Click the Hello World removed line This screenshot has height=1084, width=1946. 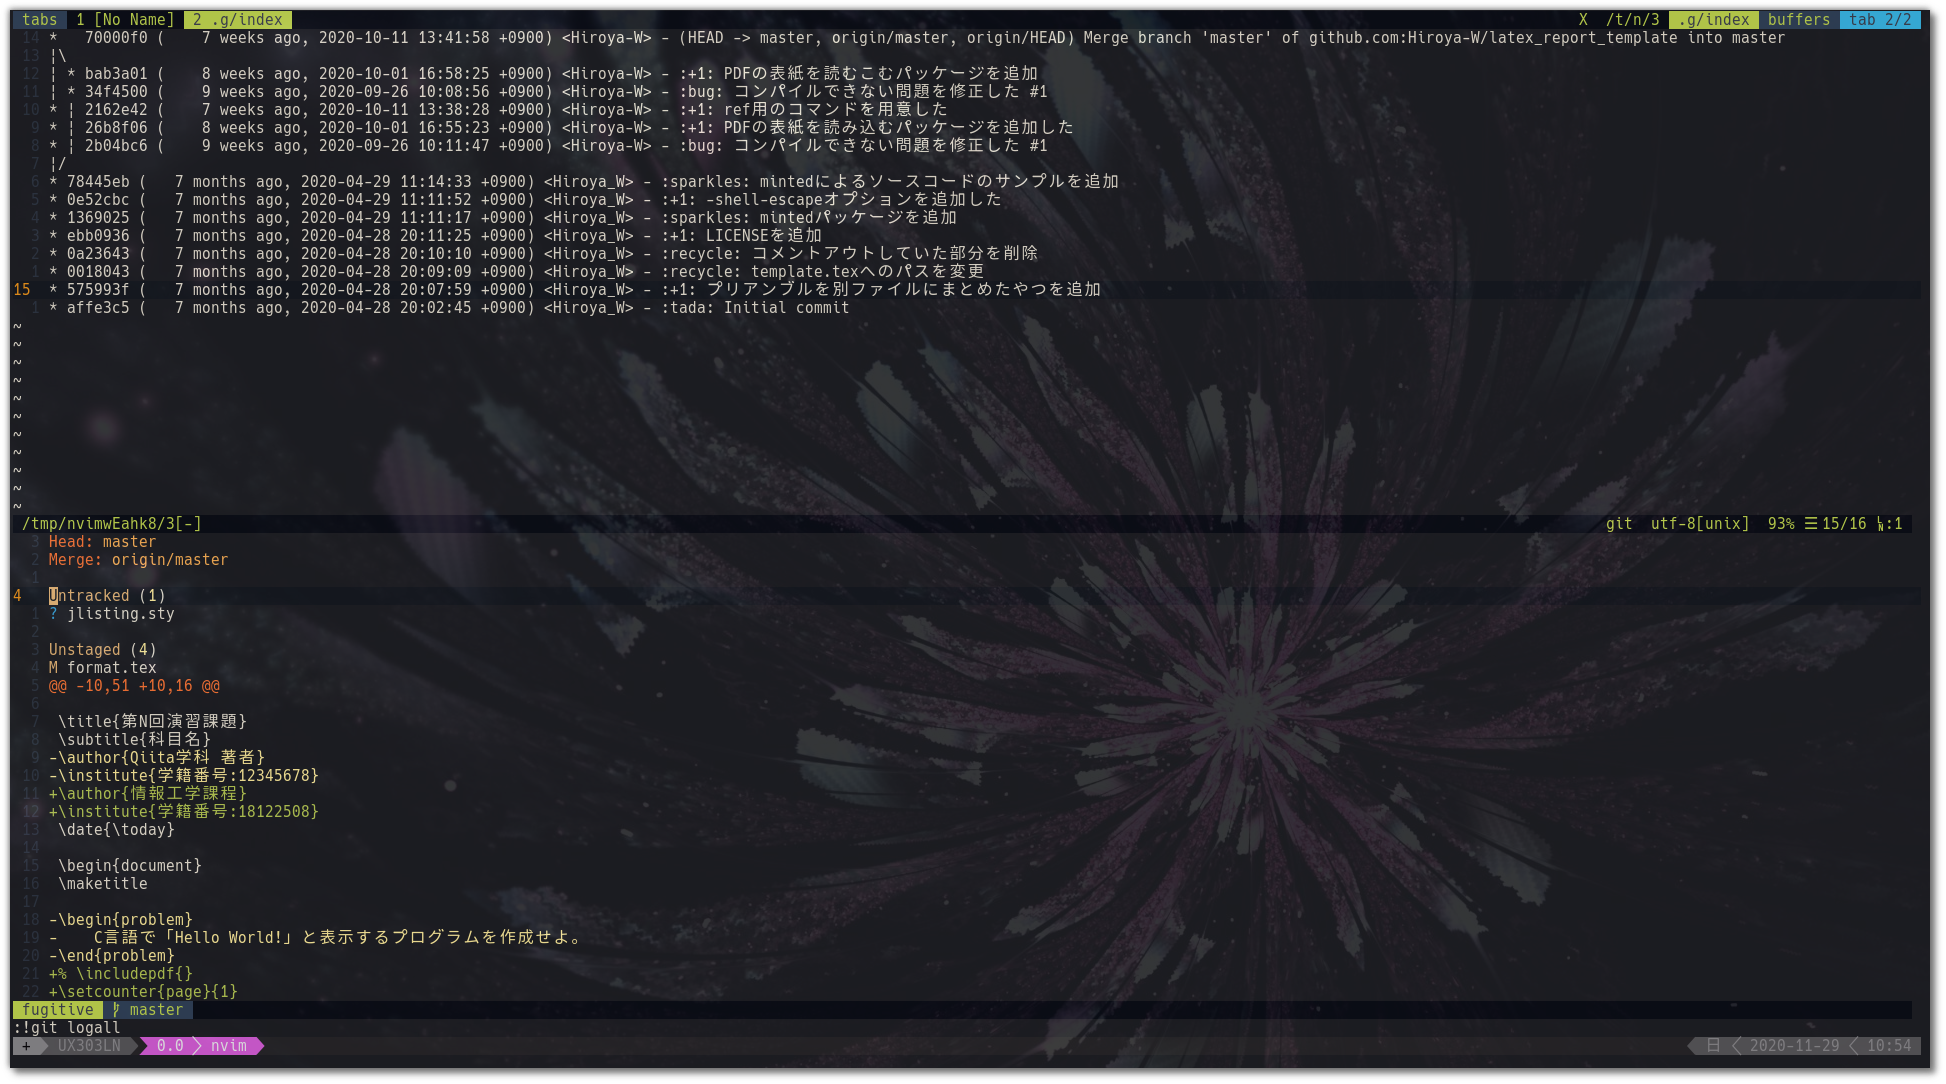(314, 938)
